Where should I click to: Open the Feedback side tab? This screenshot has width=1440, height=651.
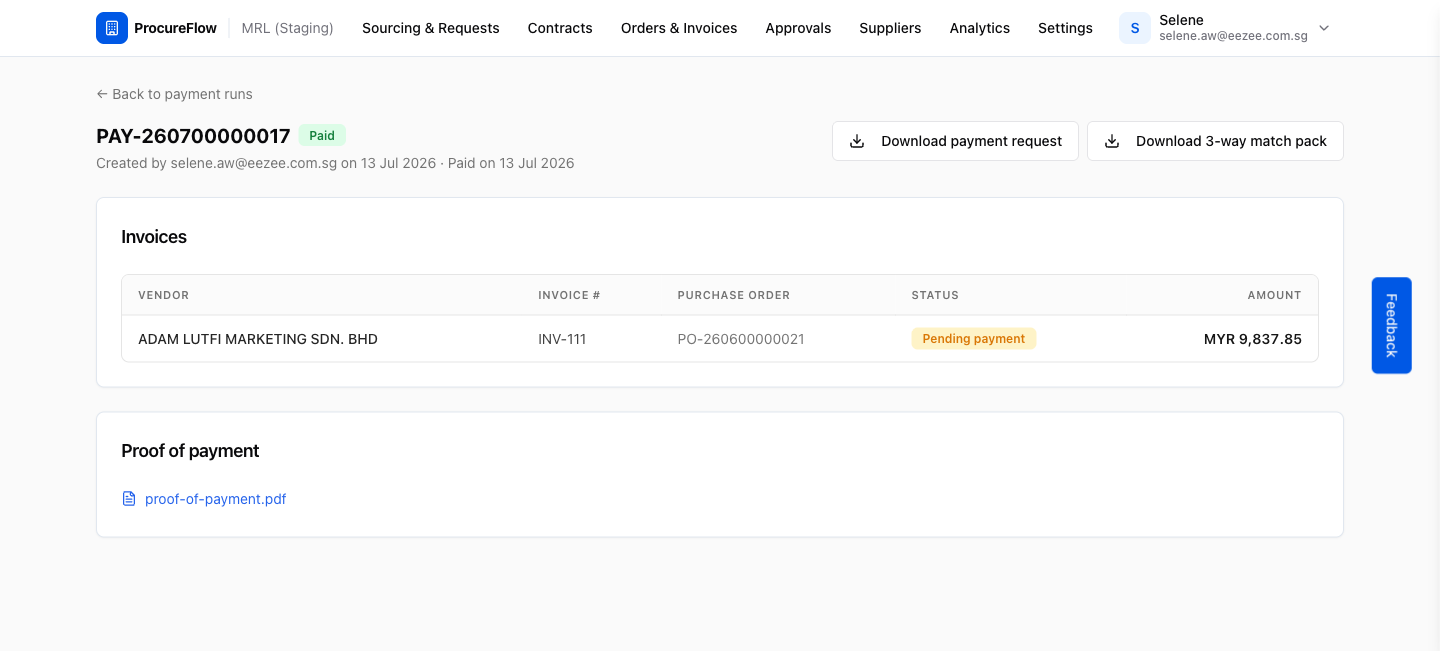pos(1391,325)
